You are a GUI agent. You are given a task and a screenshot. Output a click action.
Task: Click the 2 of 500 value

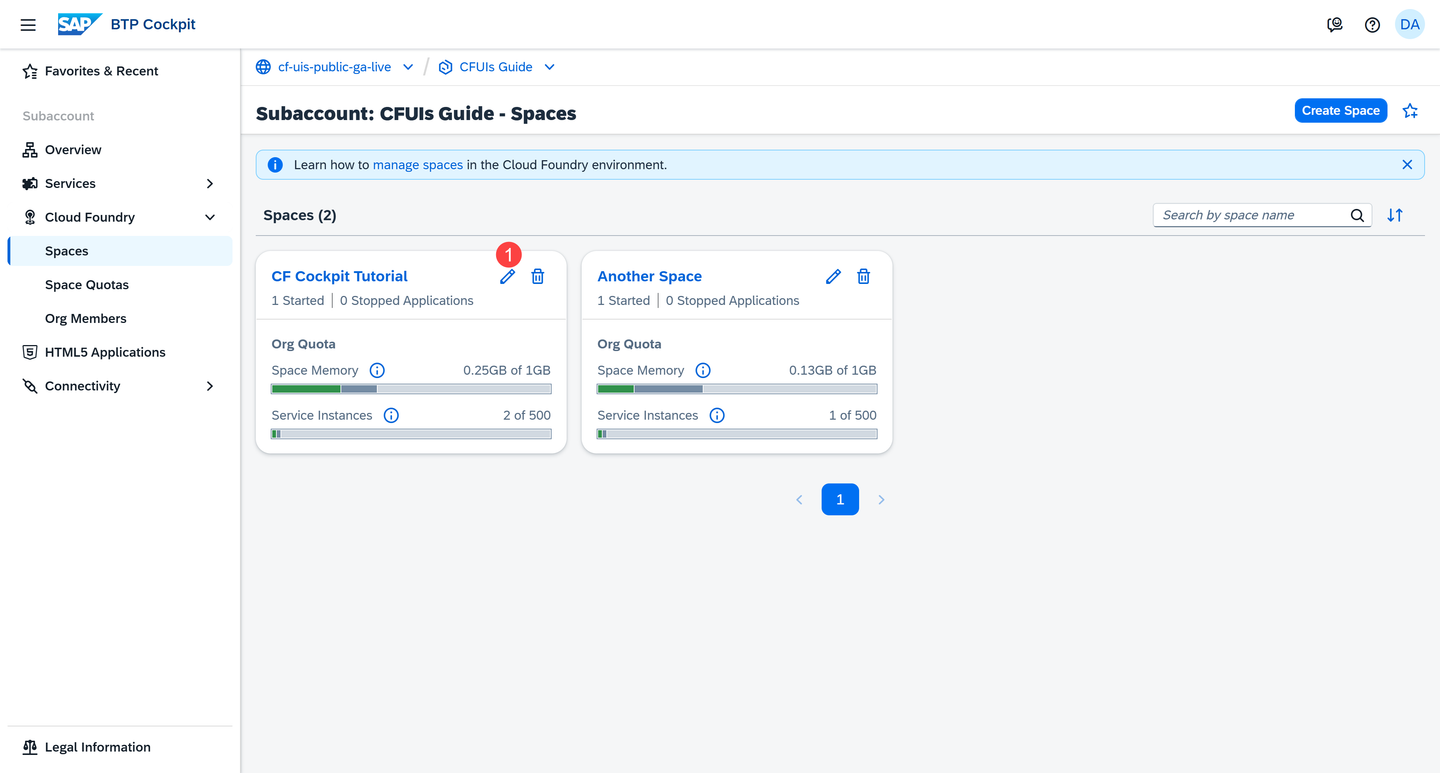tap(527, 415)
